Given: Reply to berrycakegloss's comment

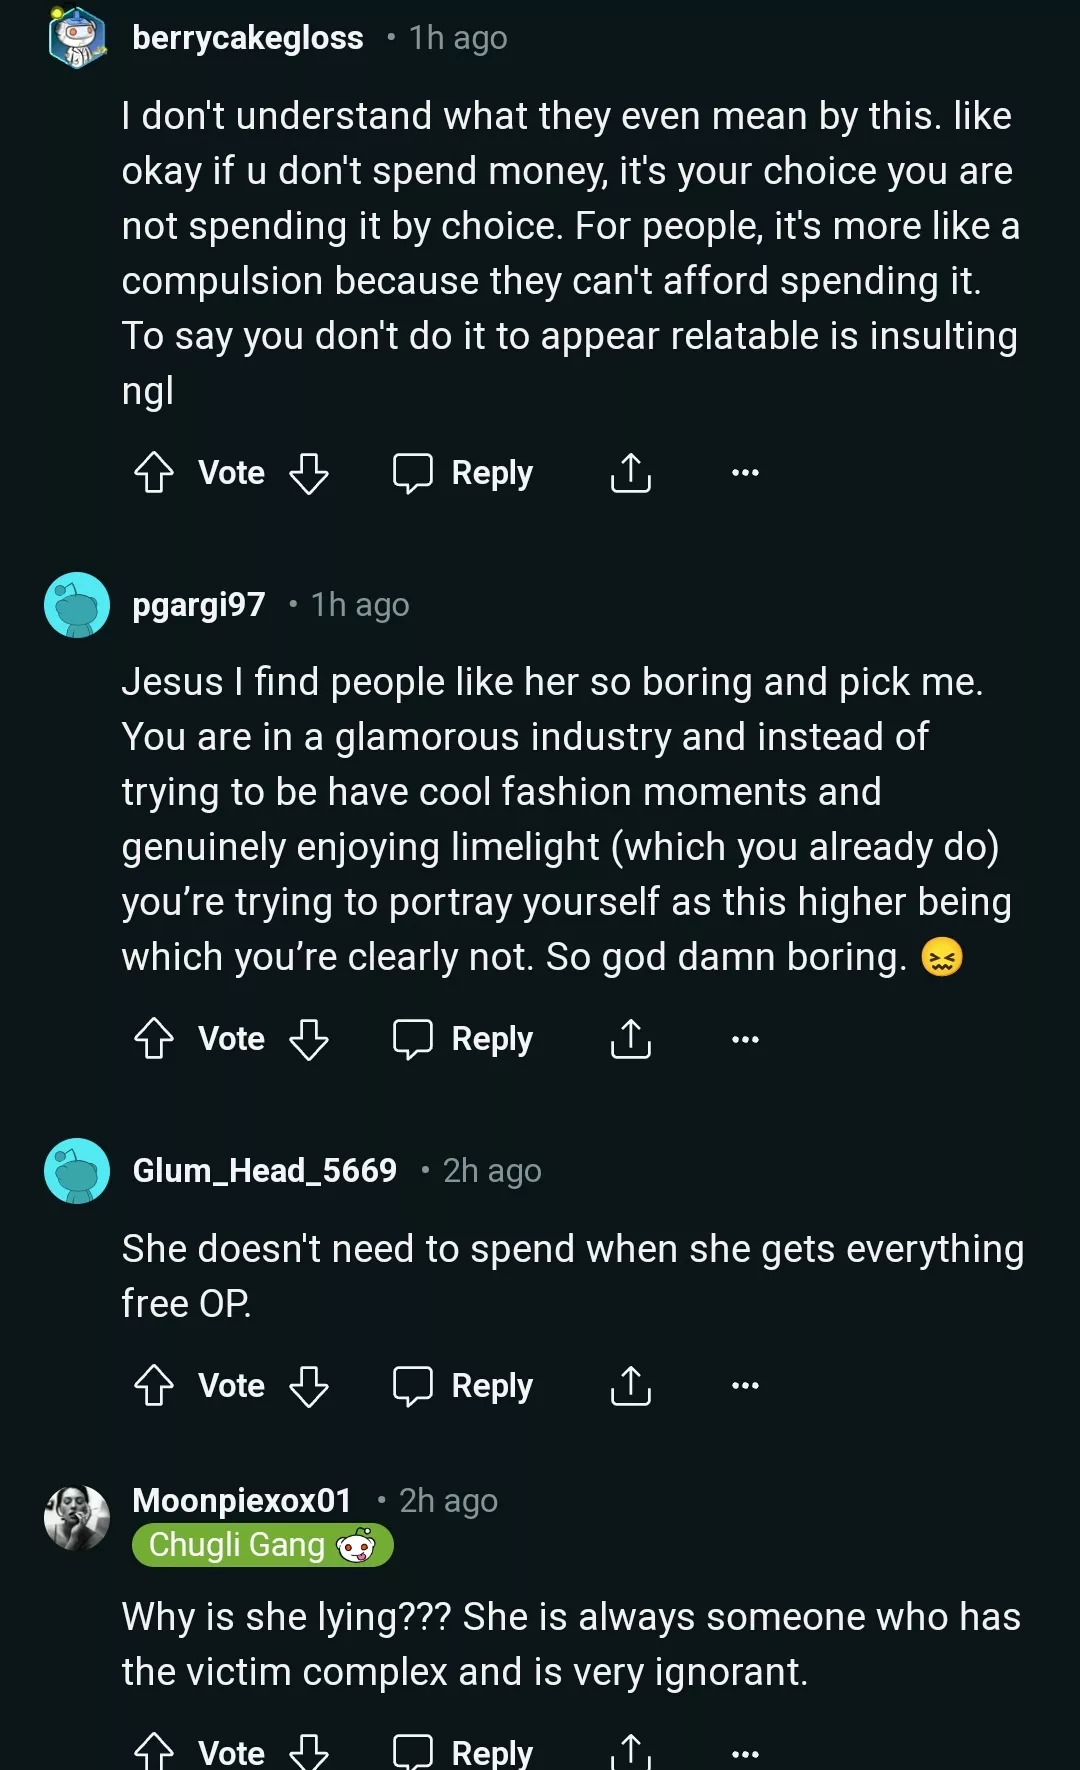Looking at the screenshot, I should [463, 473].
